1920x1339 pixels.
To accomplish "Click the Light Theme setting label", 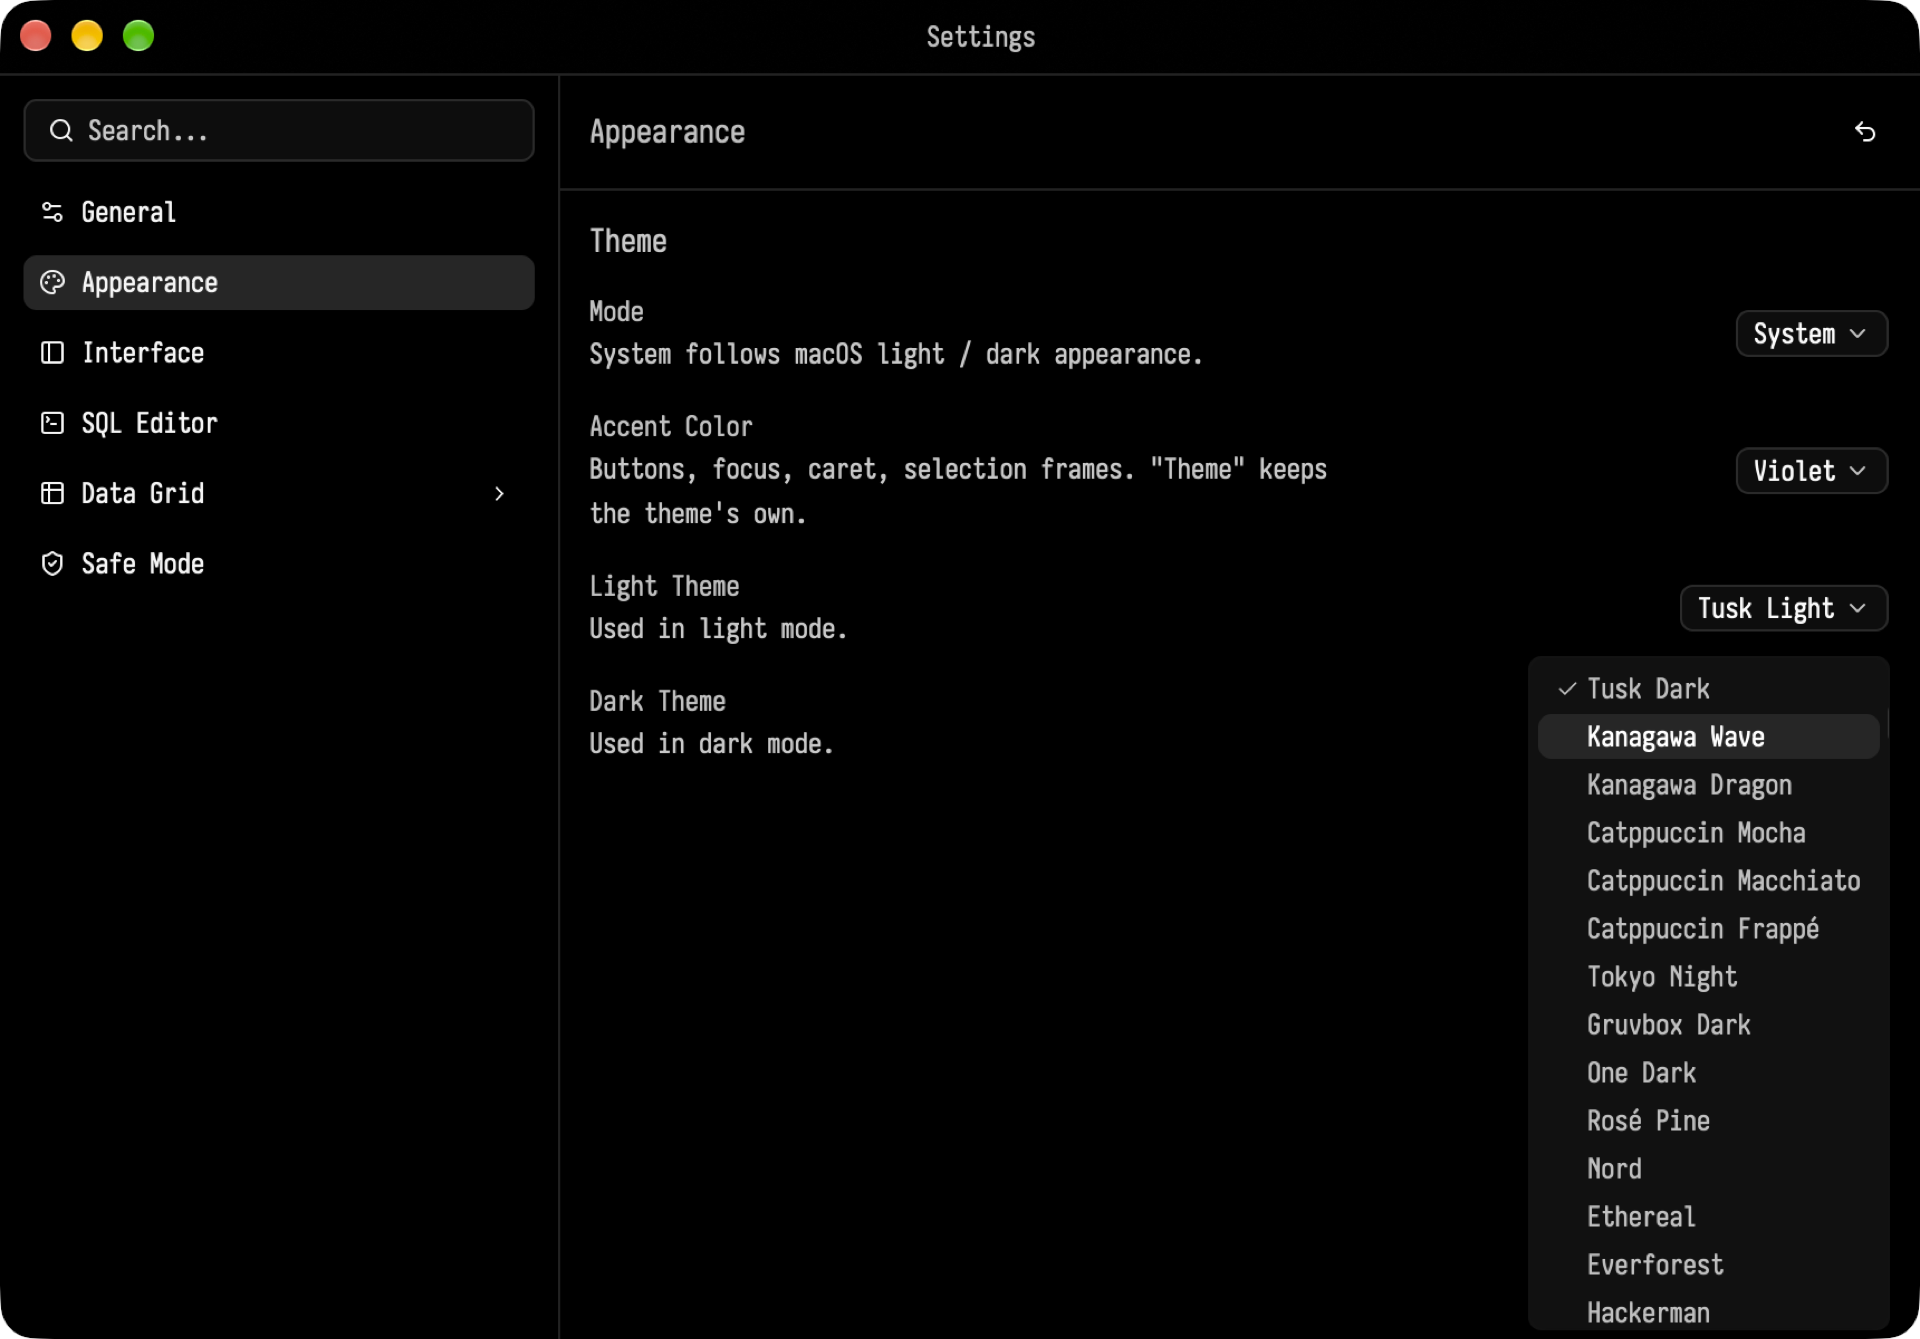I will [x=664, y=587].
